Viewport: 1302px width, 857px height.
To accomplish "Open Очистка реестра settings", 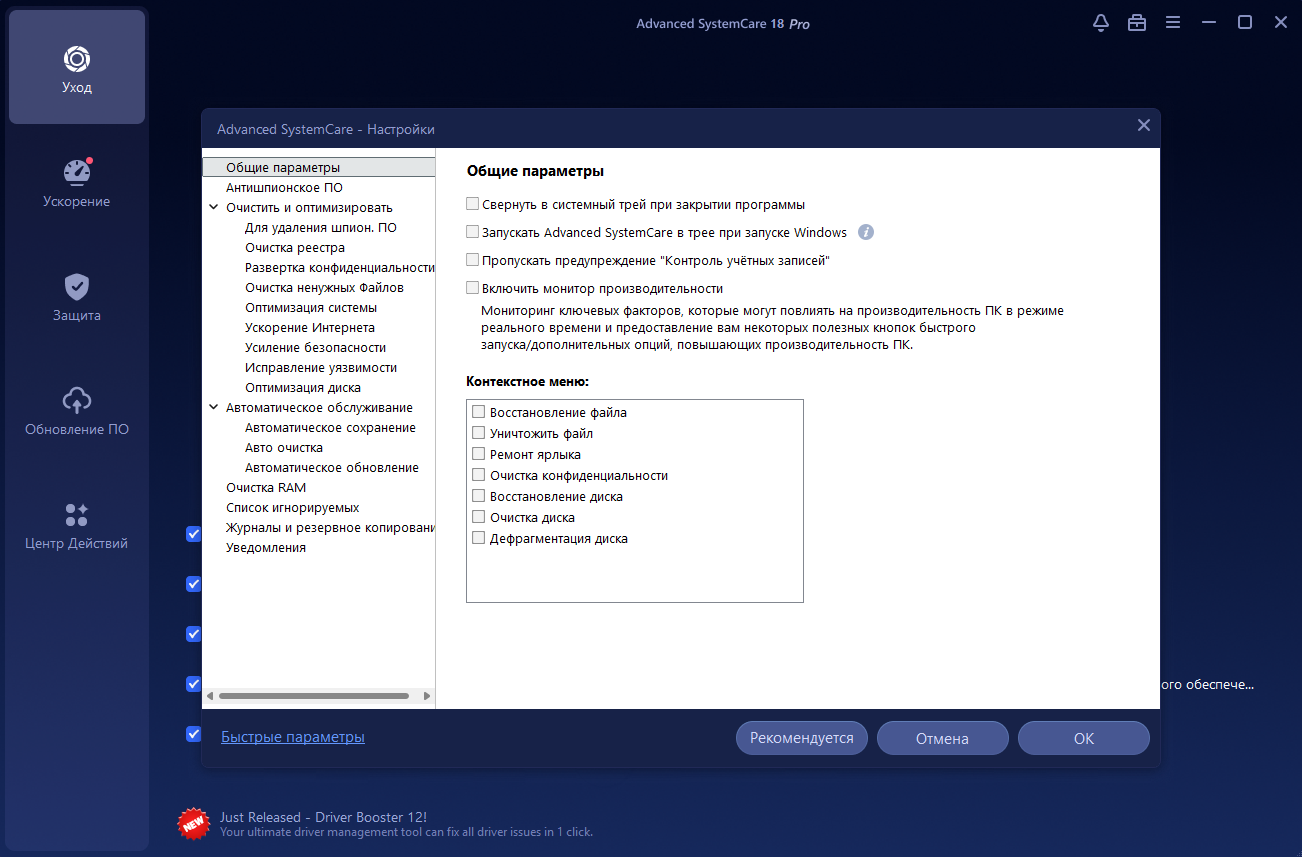I will point(295,248).
